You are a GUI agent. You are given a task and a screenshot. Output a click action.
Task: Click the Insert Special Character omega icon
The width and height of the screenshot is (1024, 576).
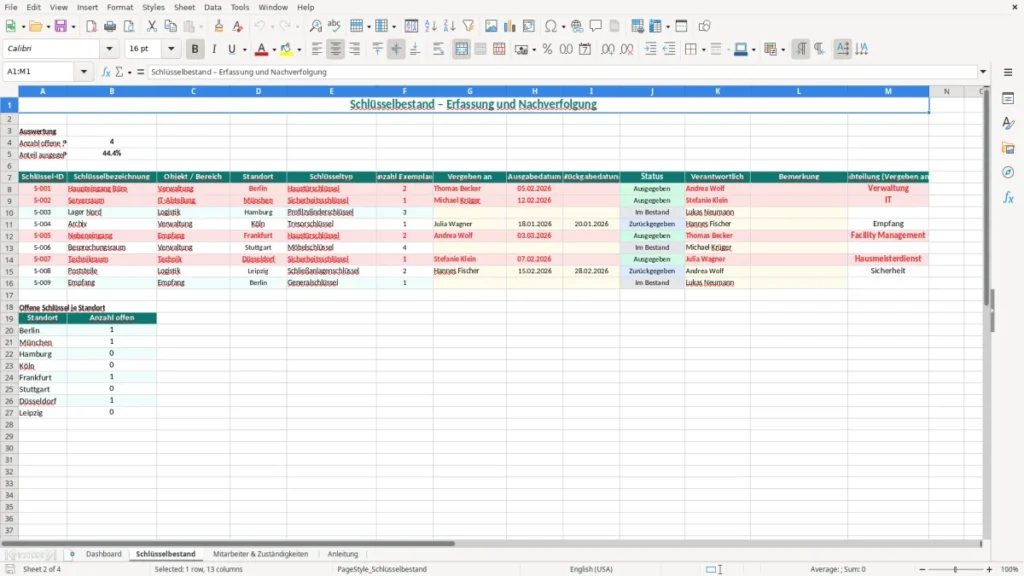pos(551,26)
